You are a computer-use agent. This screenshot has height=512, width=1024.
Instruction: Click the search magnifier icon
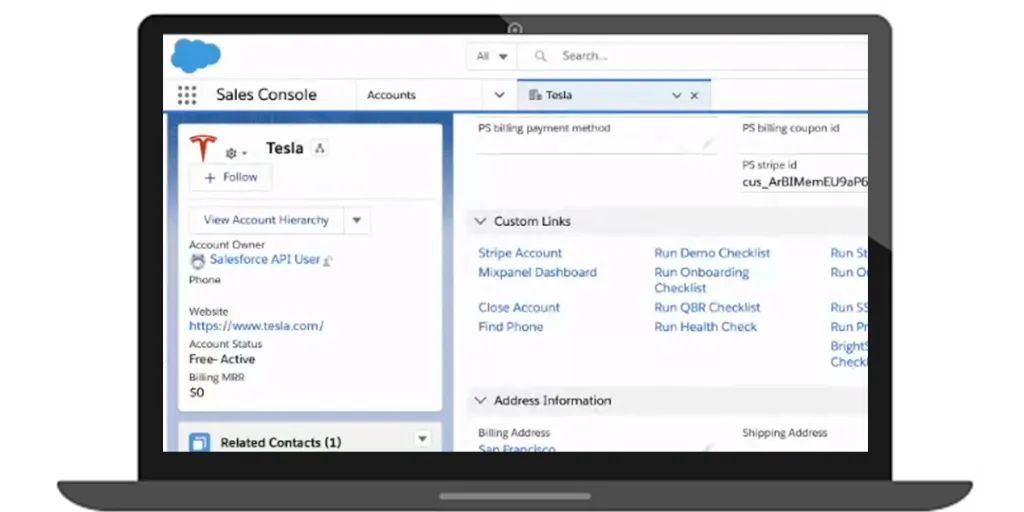point(540,56)
